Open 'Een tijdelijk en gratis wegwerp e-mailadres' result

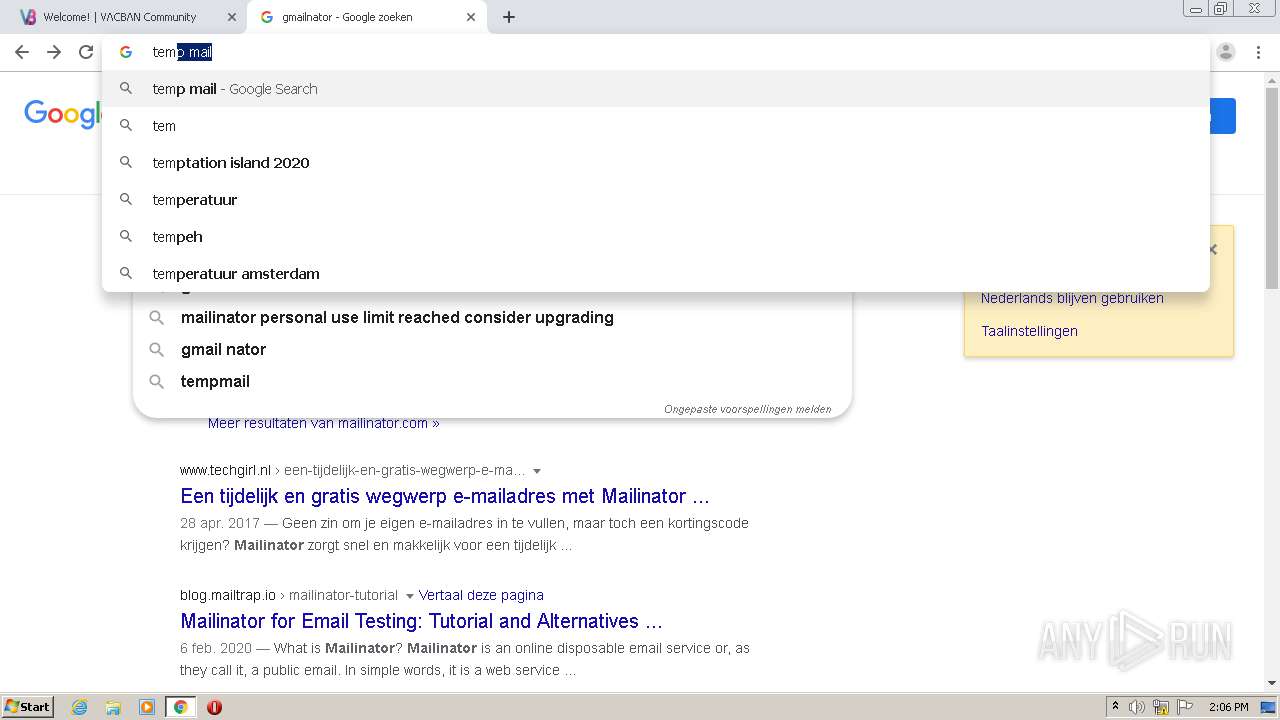444,496
